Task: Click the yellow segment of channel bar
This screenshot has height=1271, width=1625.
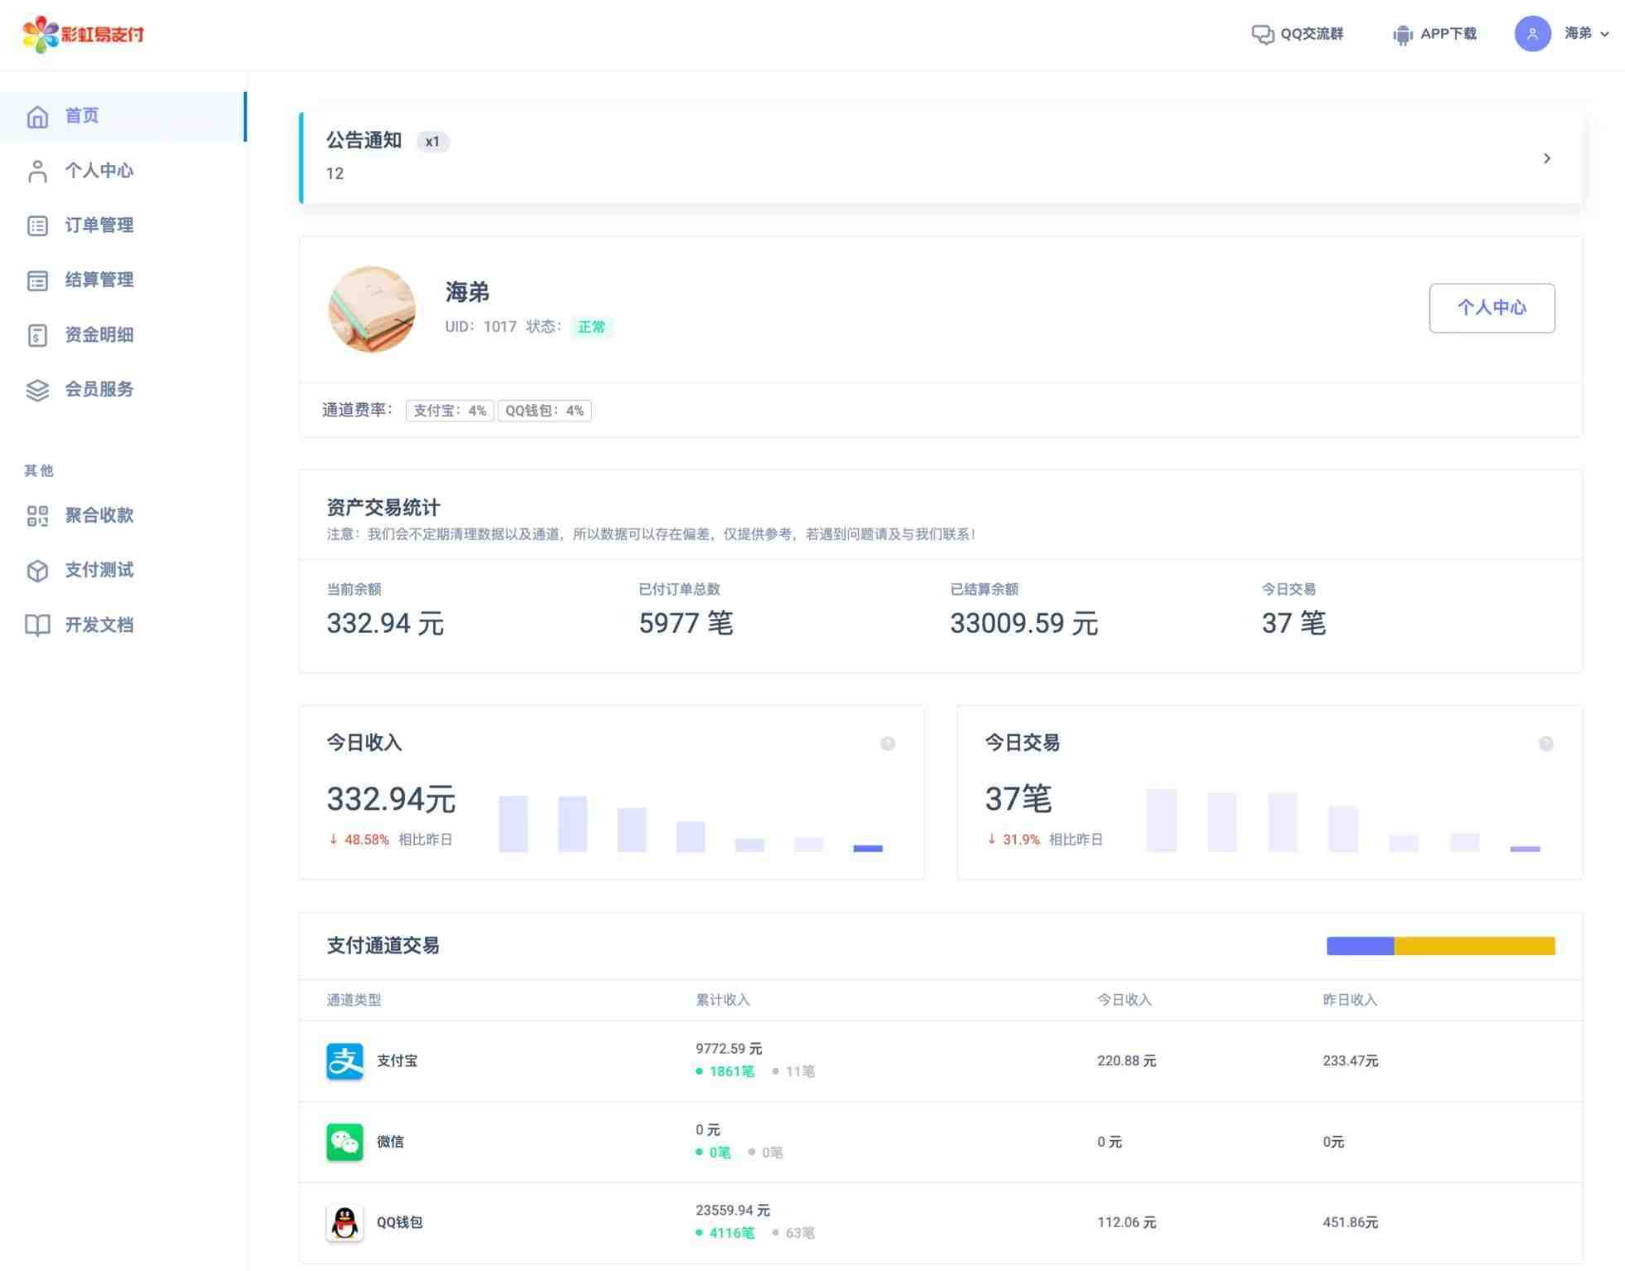Action: click(x=1474, y=946)
